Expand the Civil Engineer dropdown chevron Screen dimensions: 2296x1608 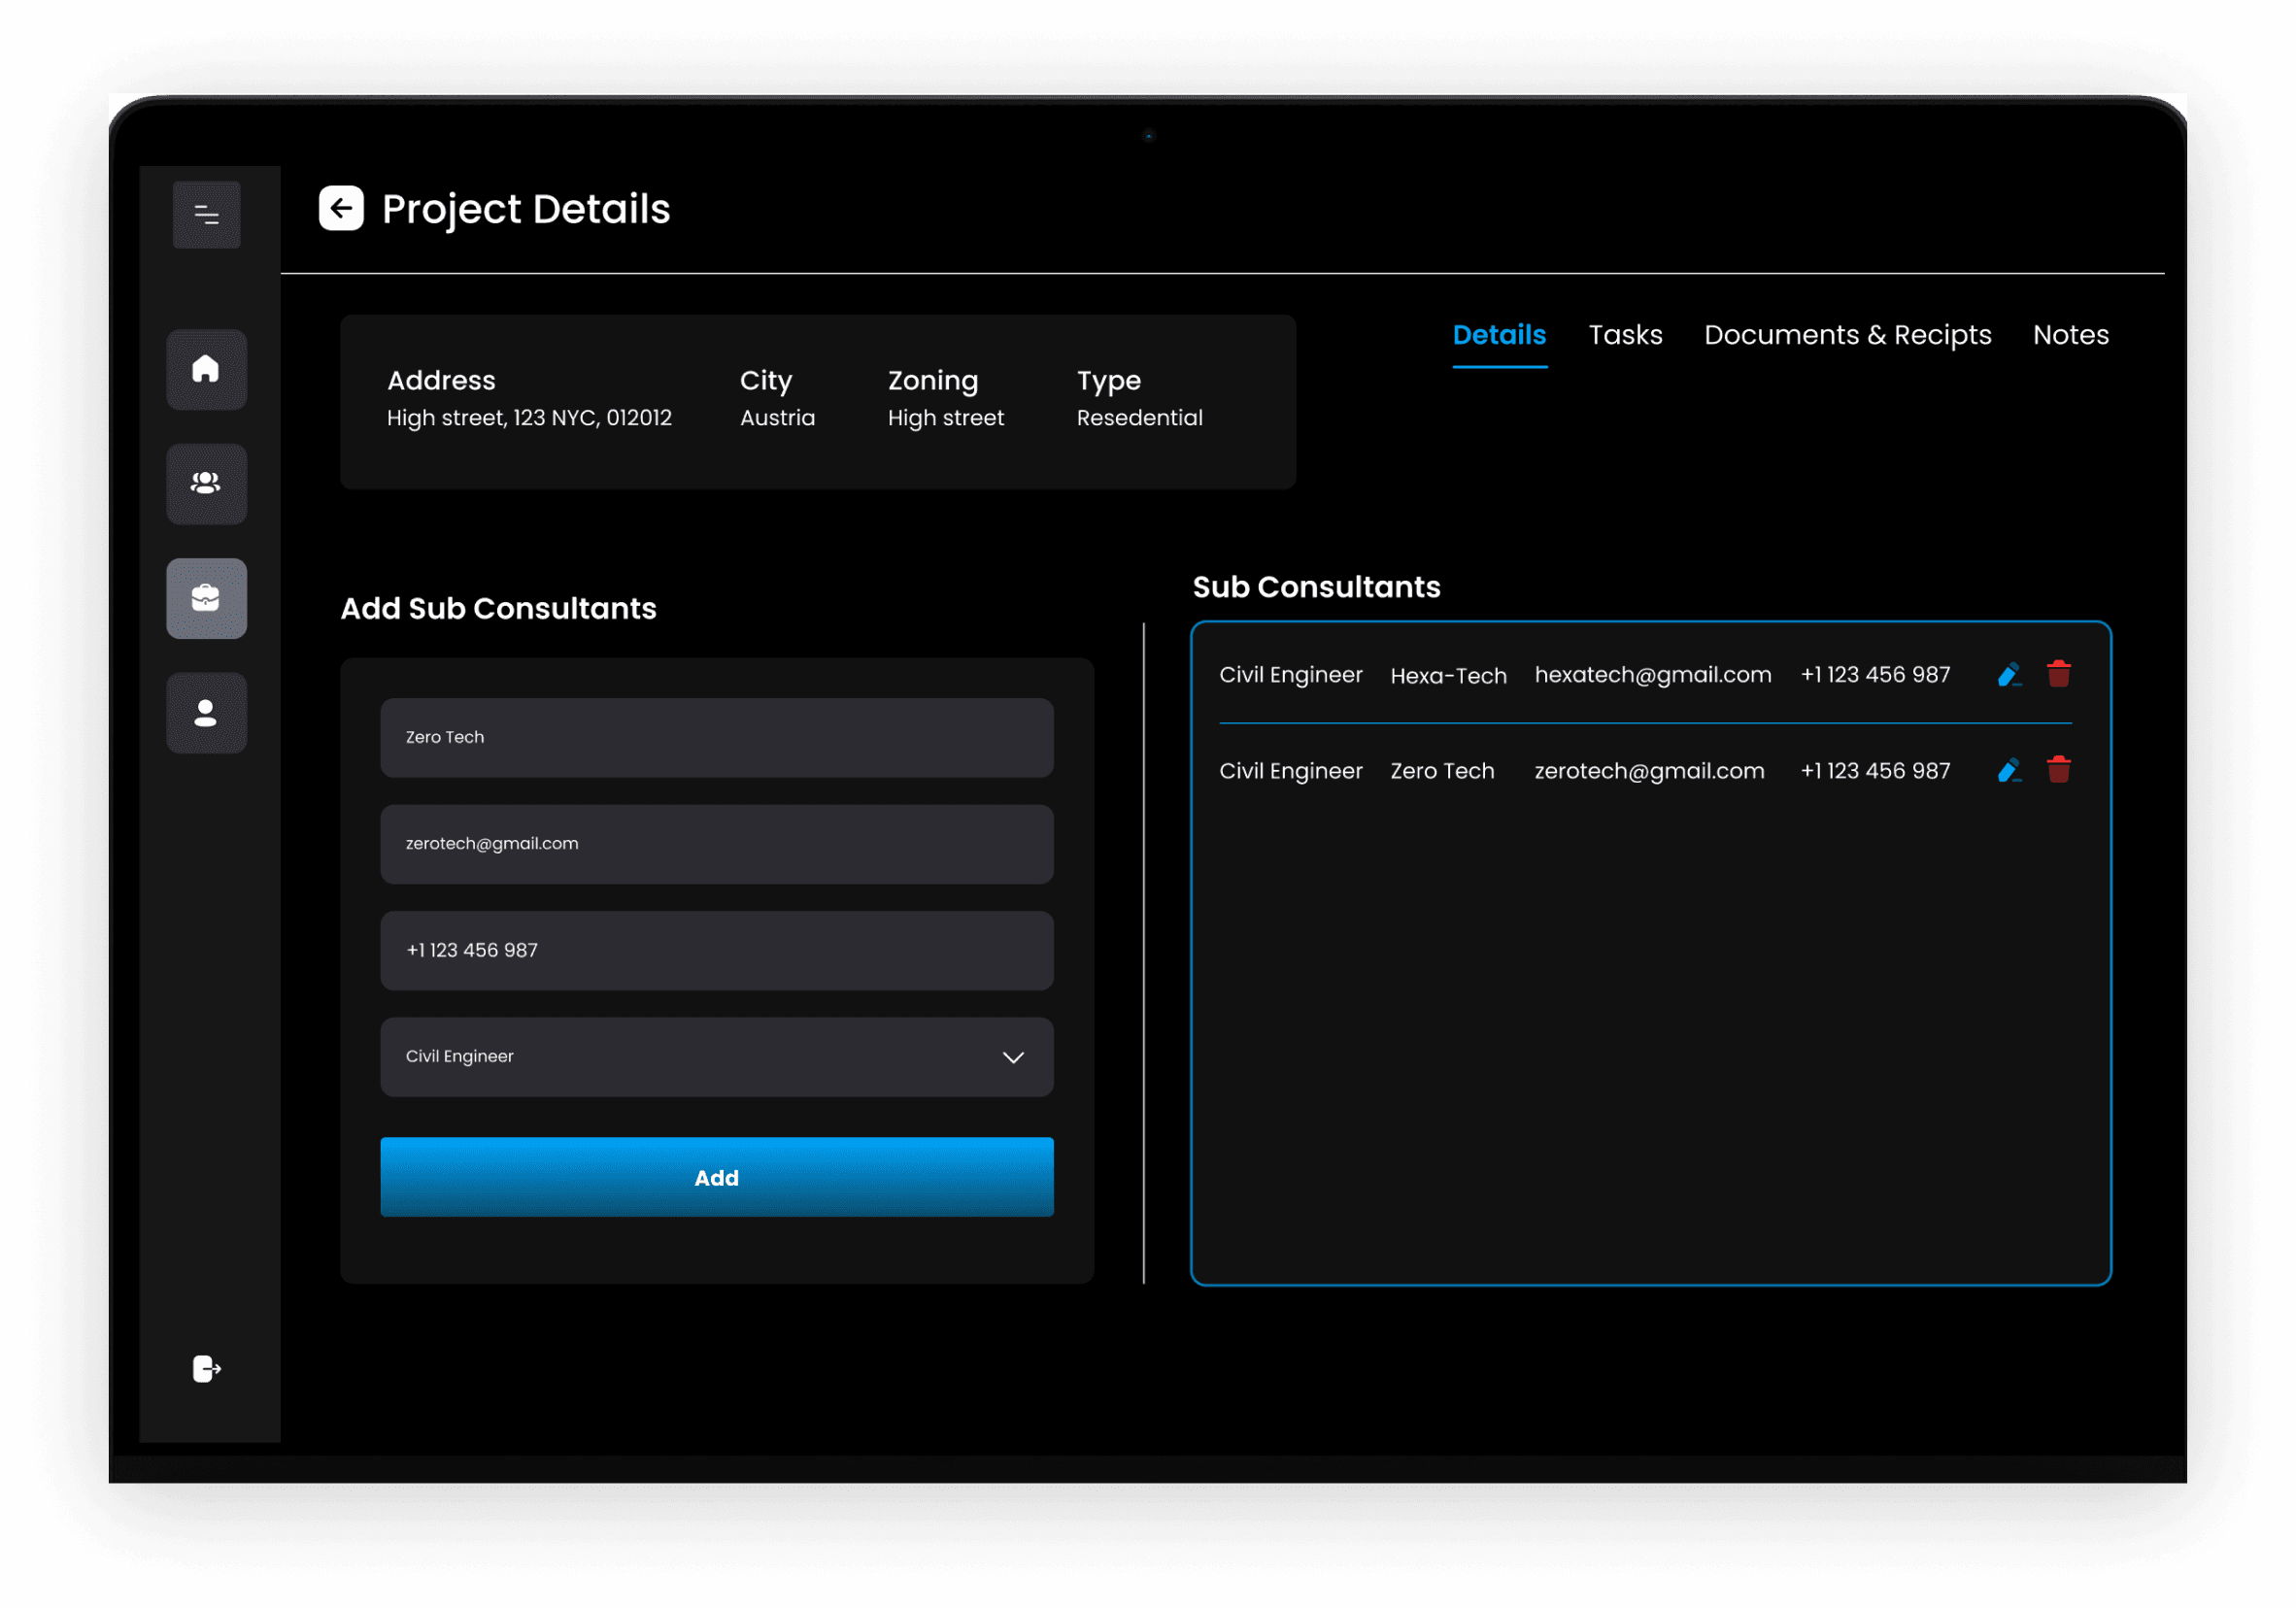[1013, 1057]
